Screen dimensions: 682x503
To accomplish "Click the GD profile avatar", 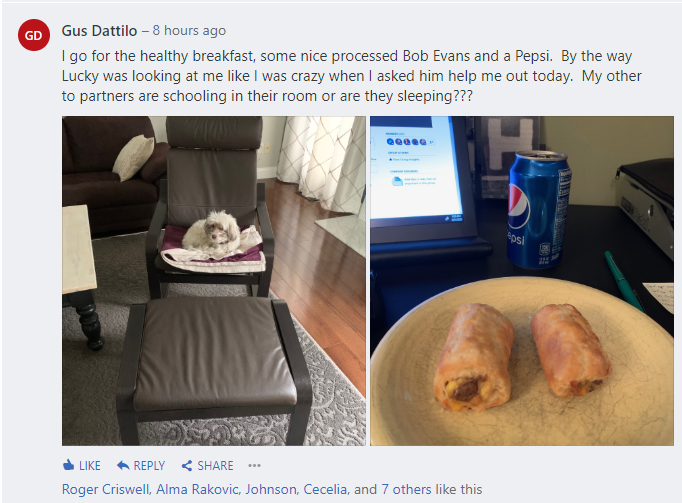I will point(33,35).
